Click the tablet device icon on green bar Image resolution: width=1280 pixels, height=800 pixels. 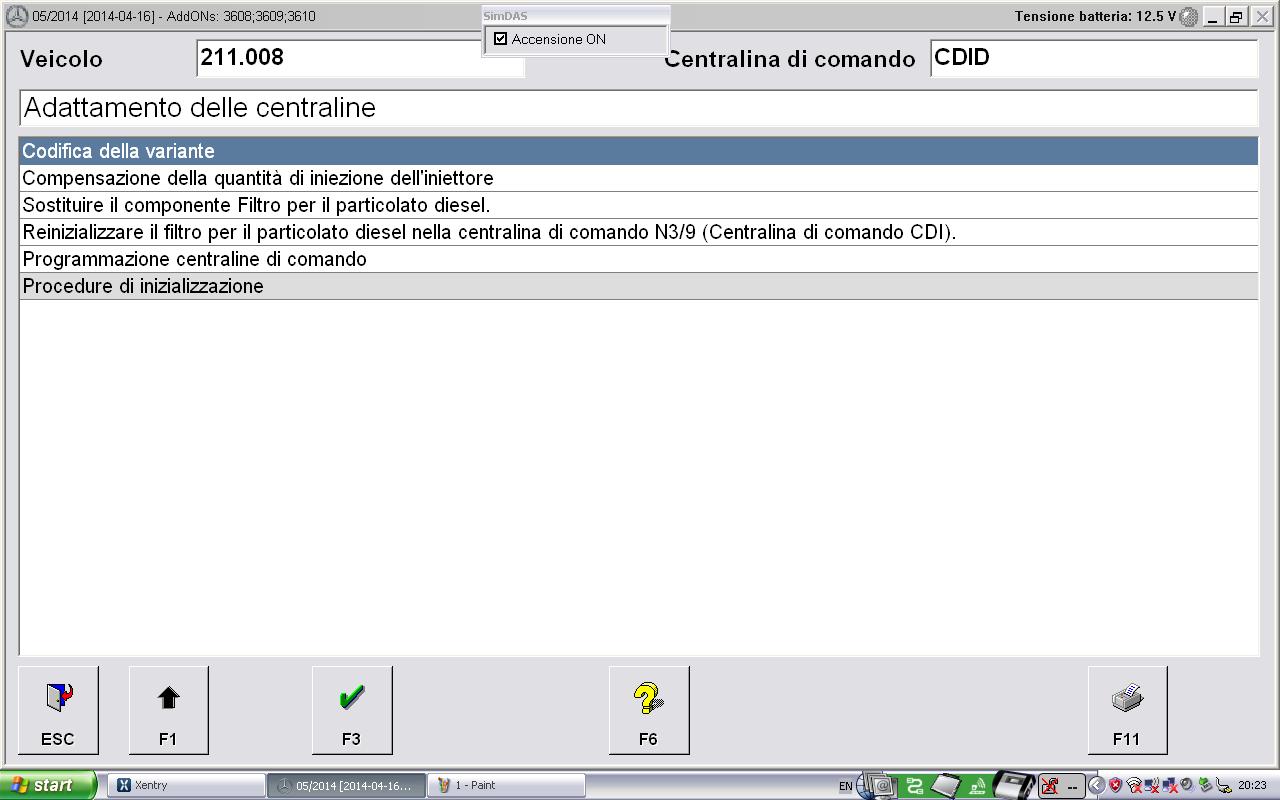click(x=946, y=786)
